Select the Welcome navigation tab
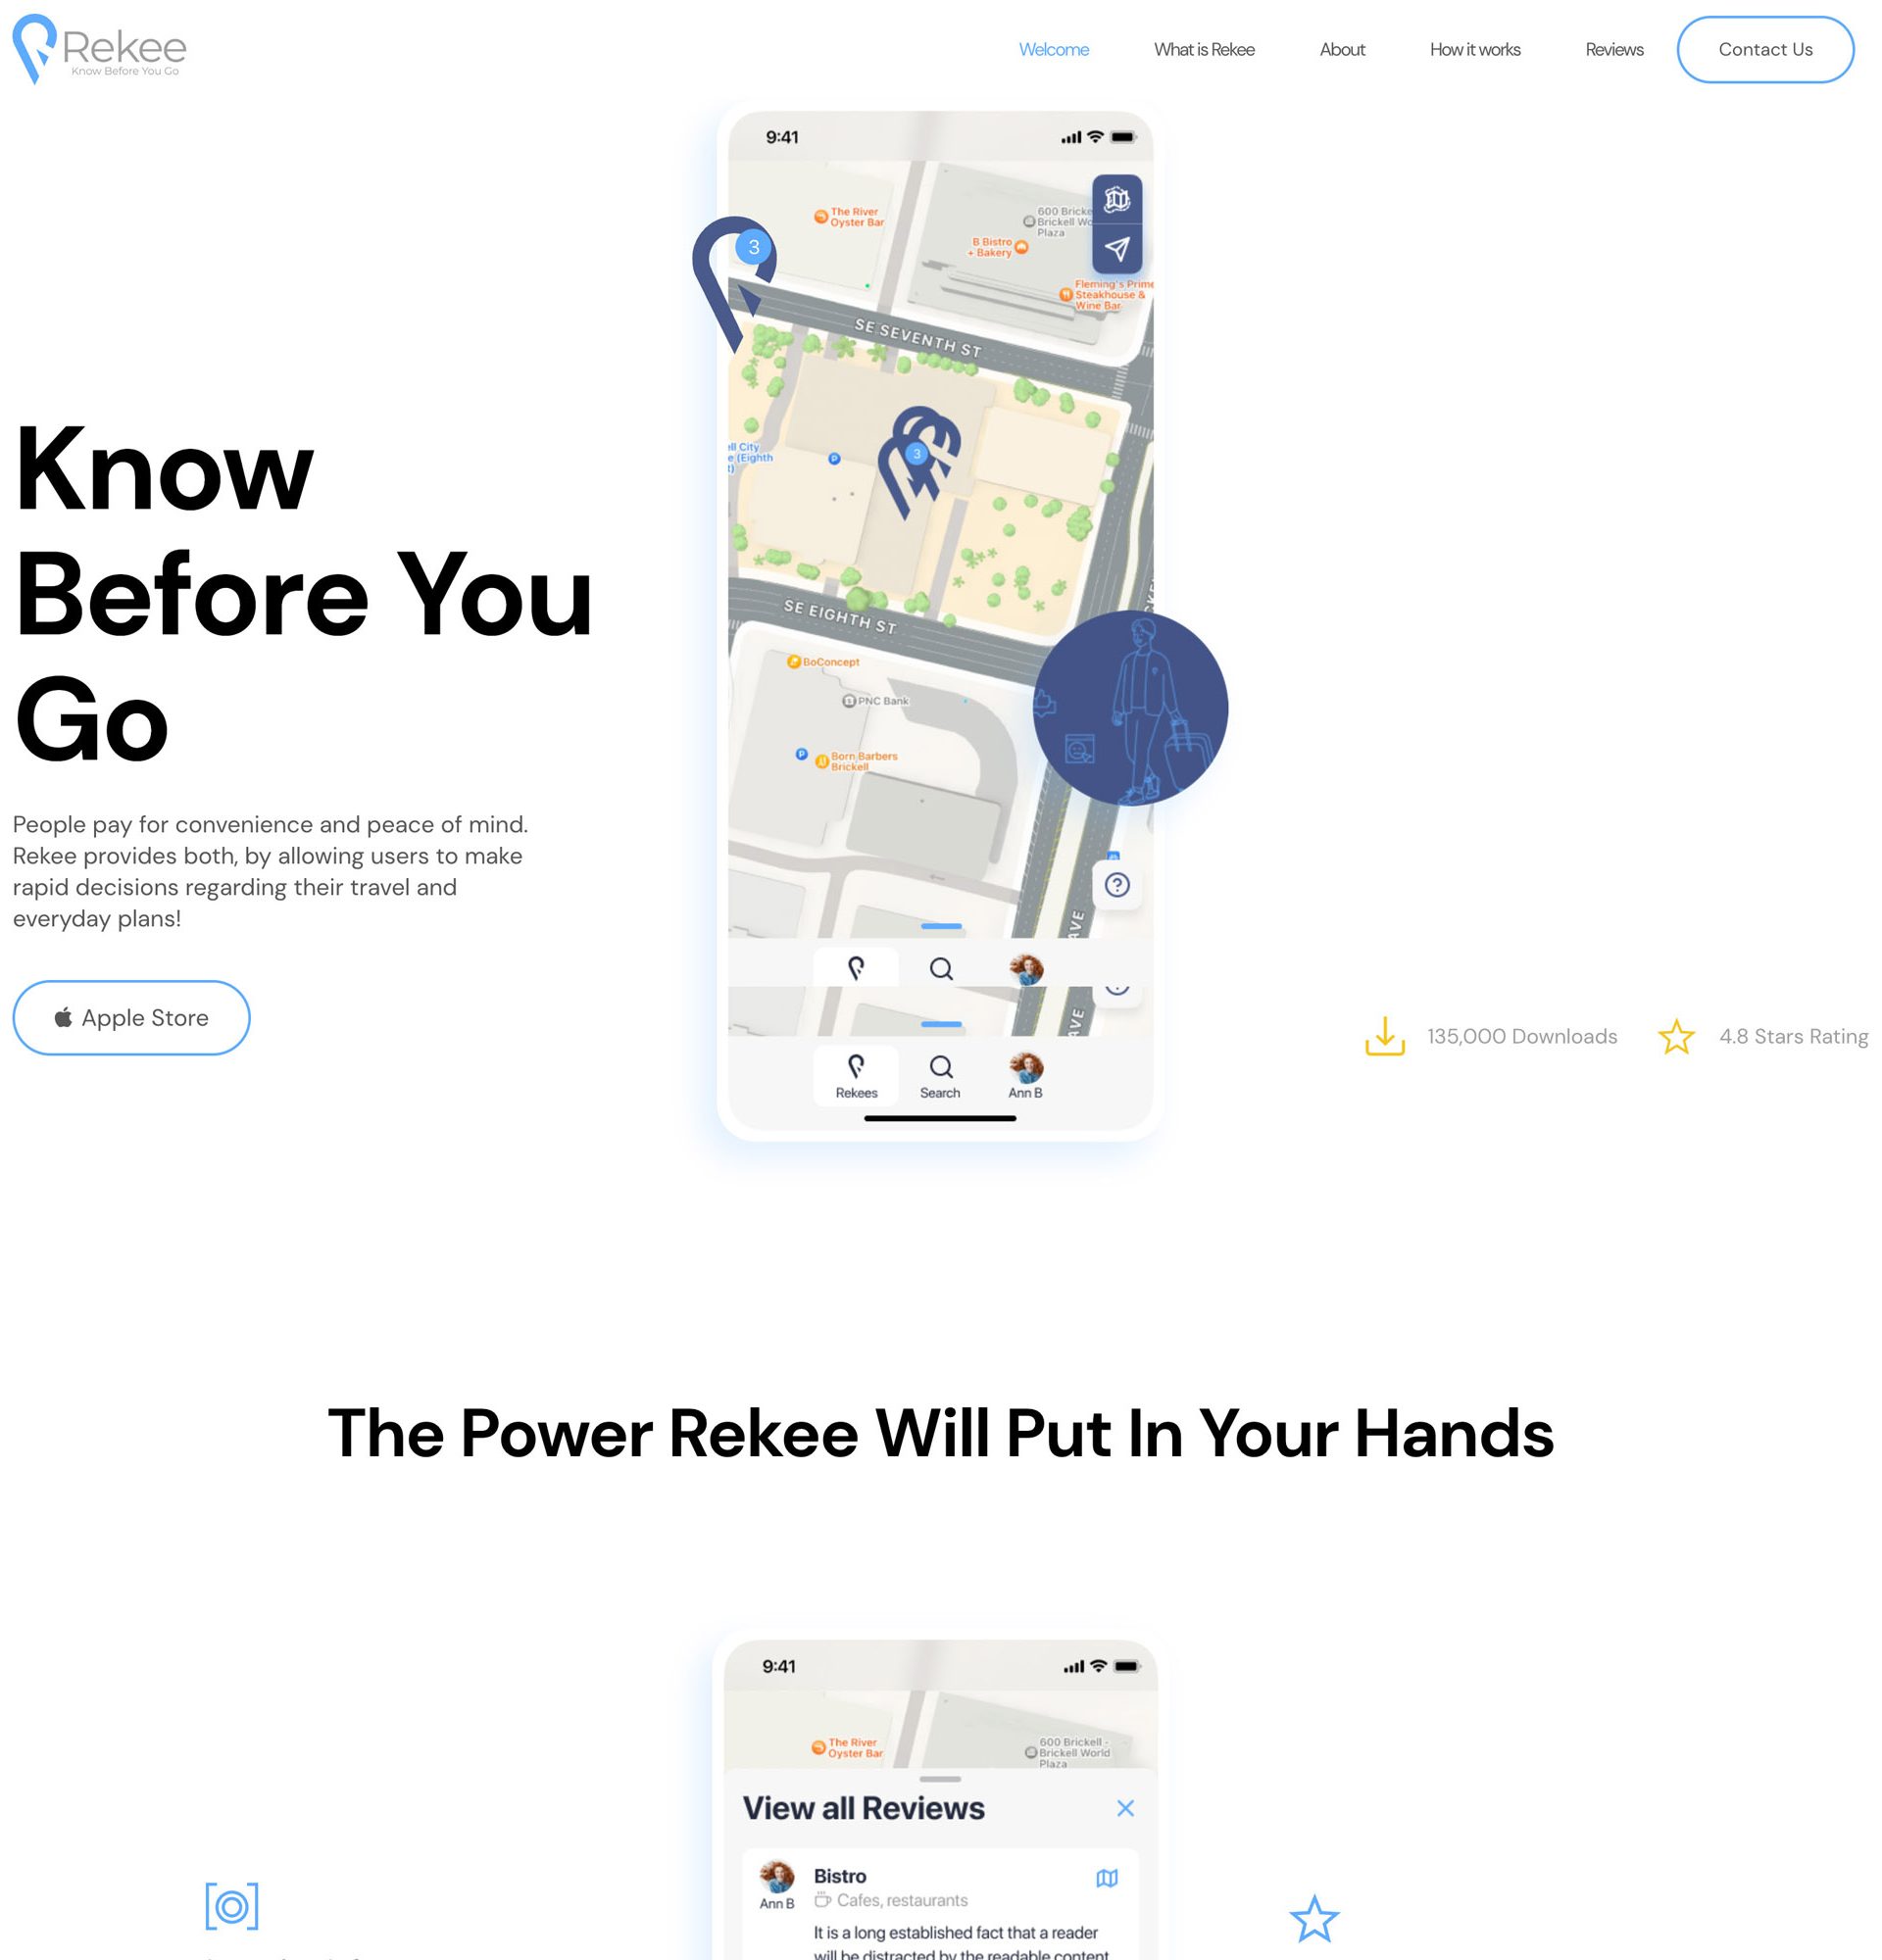 point(1054,49)
